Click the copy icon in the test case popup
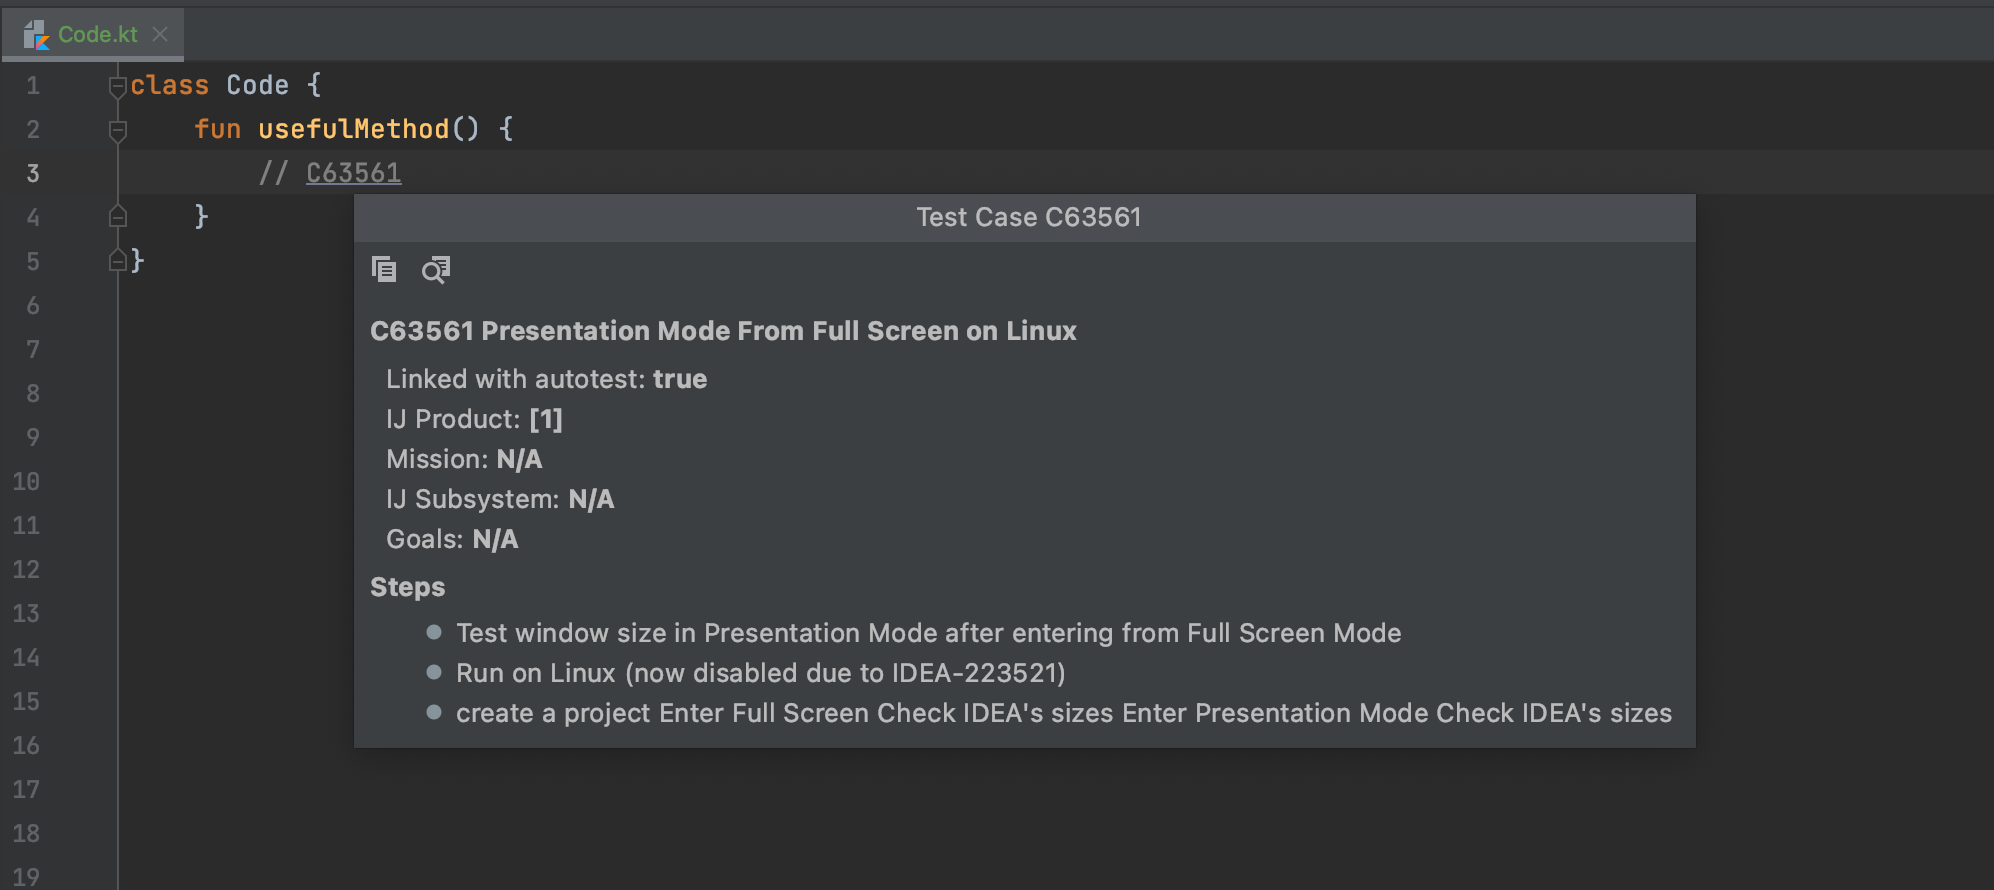The width and height of the screenshot is (1994, 890). (x=384, y=269)
